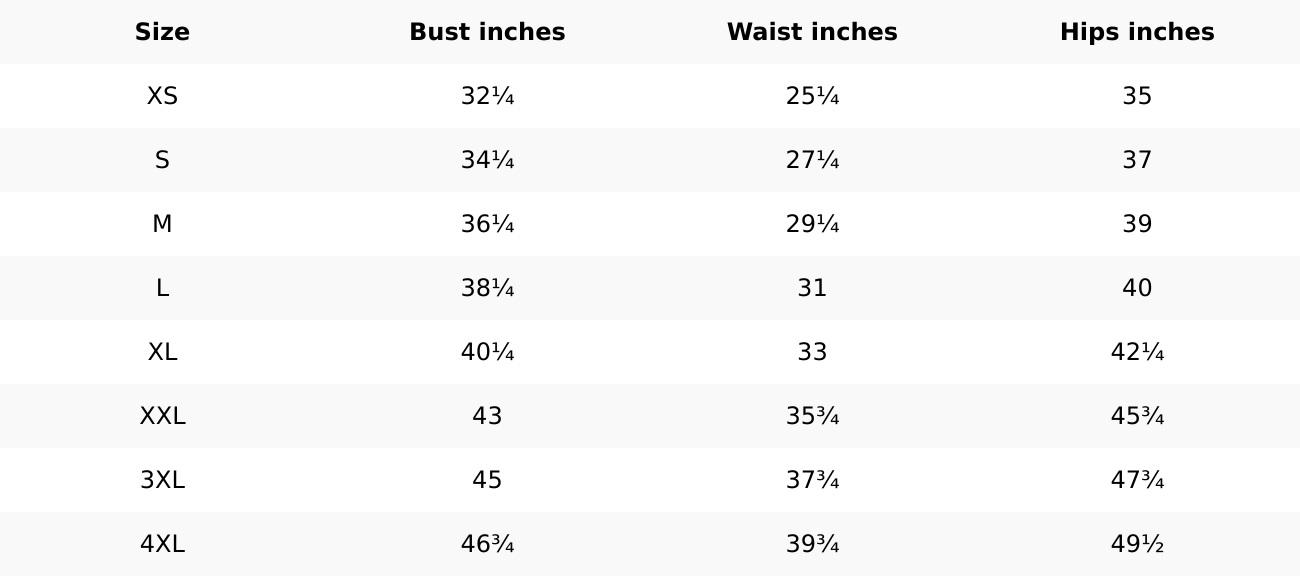Click the Hips inches column header
Screen dimensions: 1300x576
pyautogui.click(x=1137, y=32)
